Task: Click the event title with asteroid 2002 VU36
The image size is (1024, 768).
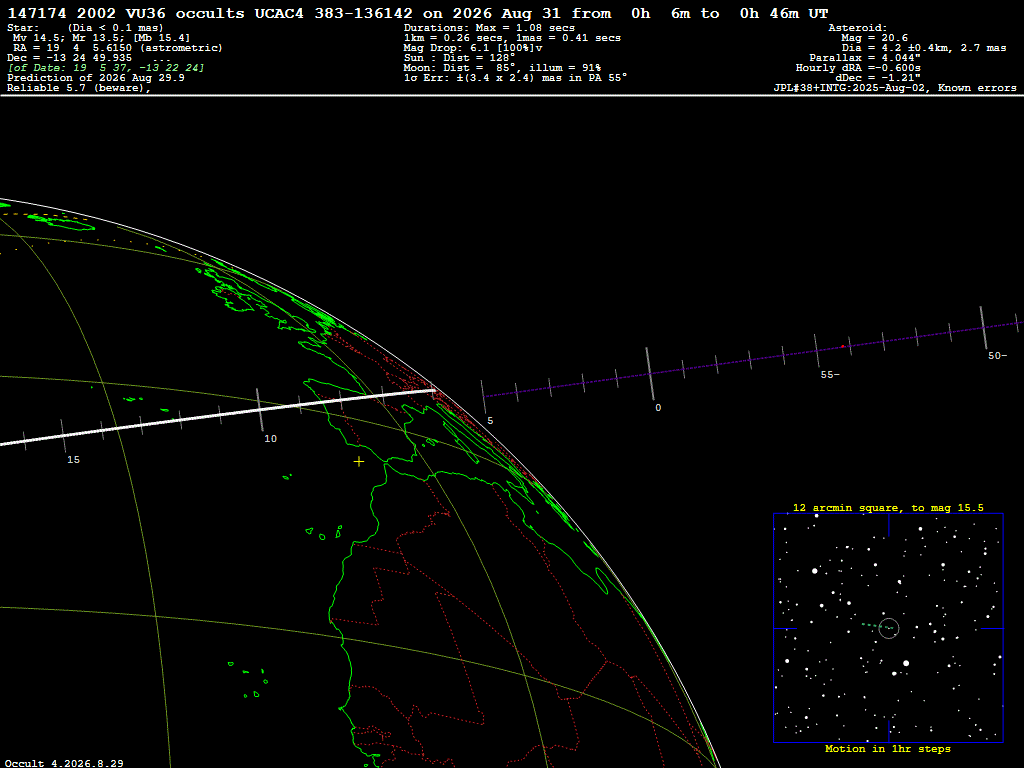Action: pos(418,13)
